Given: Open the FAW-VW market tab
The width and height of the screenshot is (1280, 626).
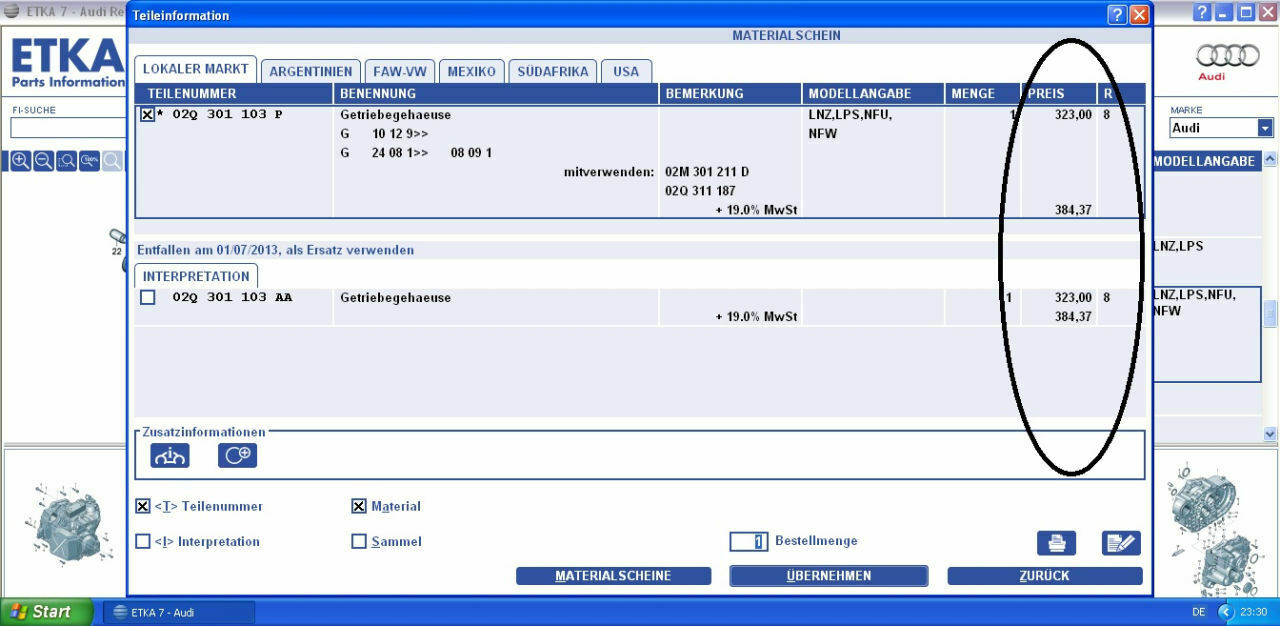Looking at the screenshot, I should click(400, 71).
